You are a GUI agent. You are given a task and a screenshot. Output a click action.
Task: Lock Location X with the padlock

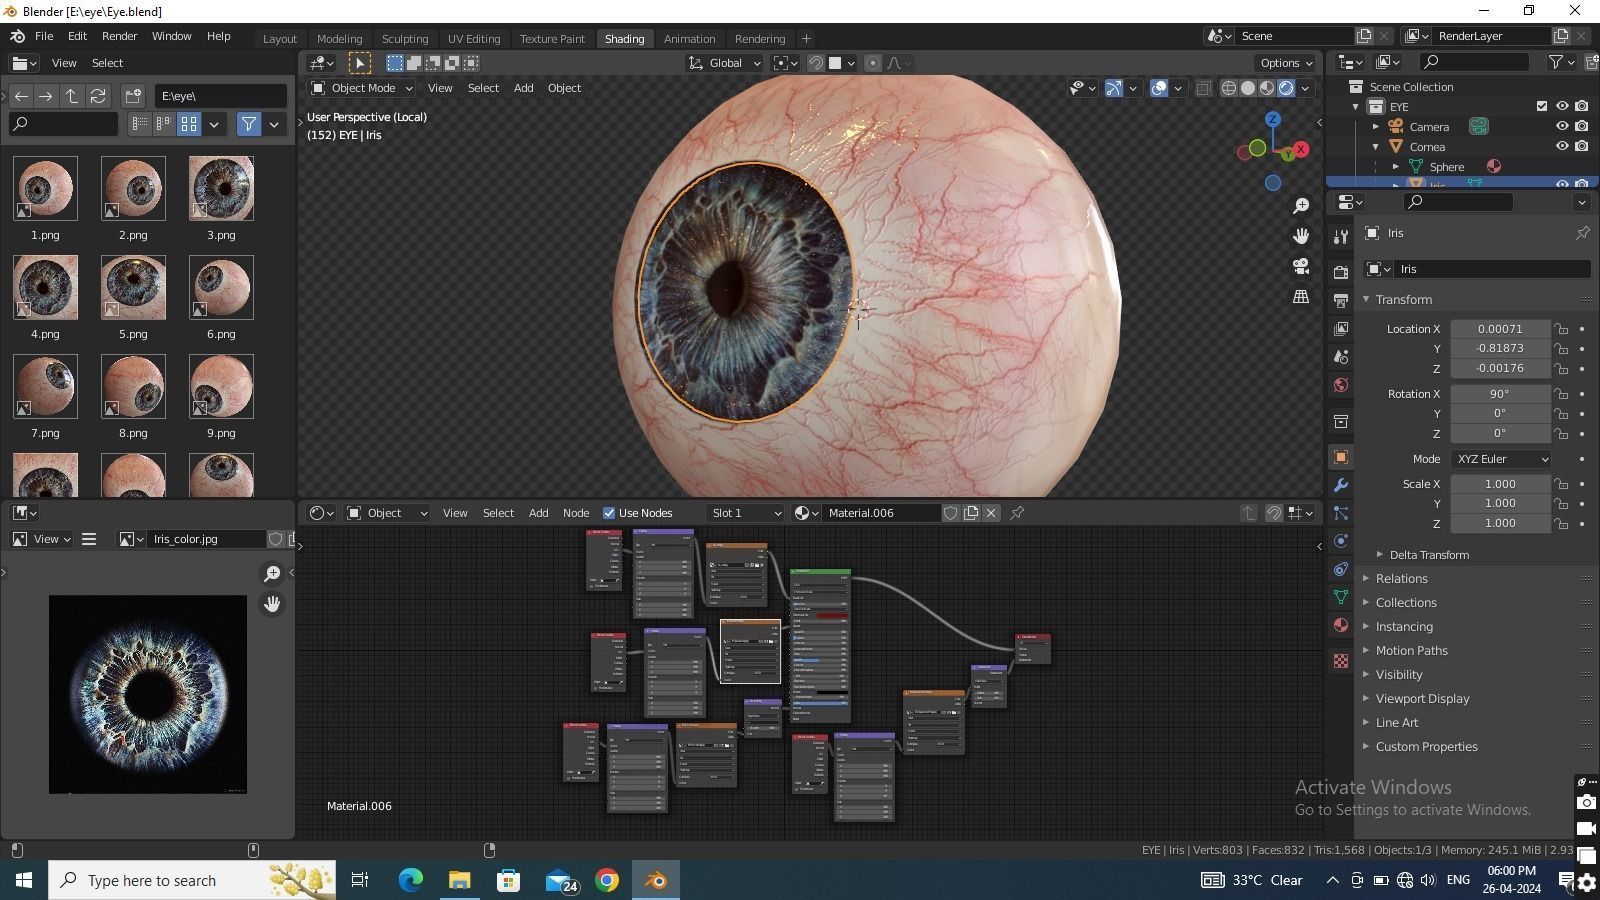[x=1561, y=329]
